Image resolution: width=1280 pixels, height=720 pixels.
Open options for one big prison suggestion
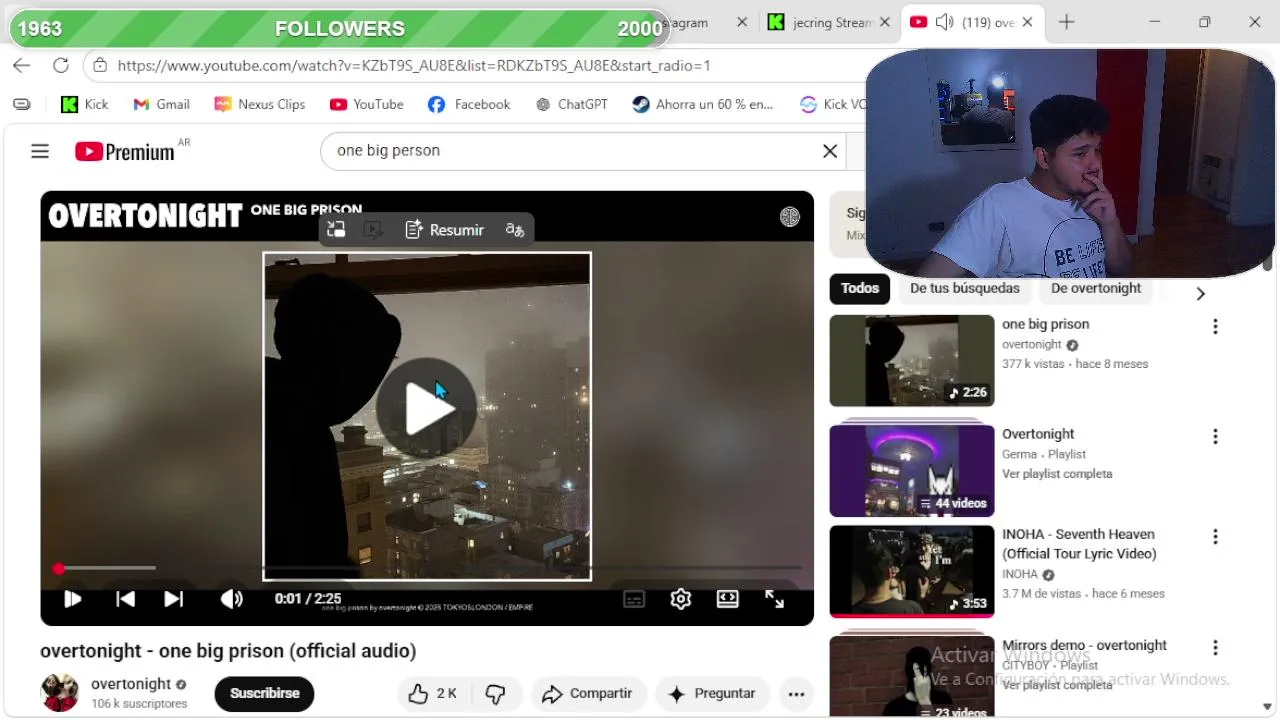pyautogui.click(x=1215, y=326)
